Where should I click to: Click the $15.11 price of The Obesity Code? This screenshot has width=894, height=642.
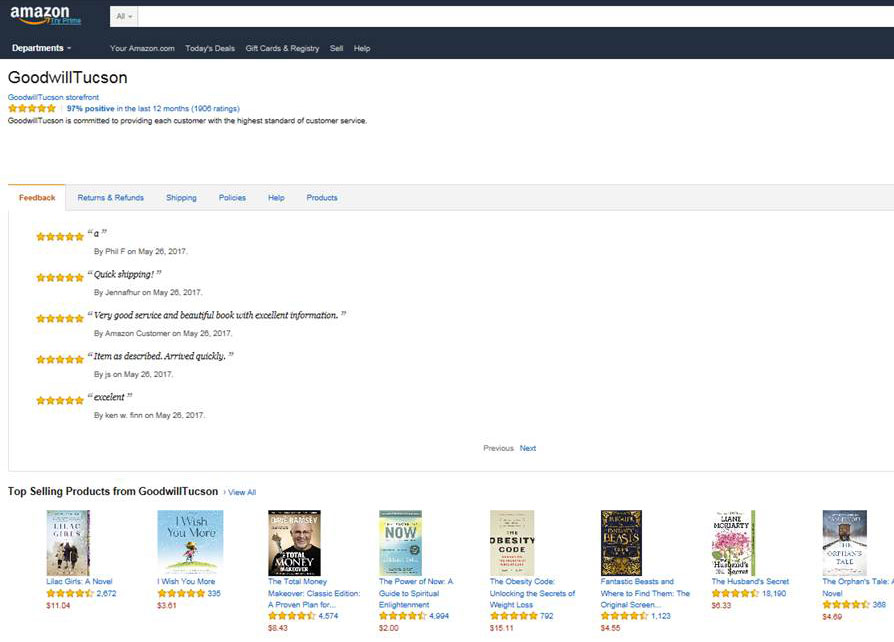502,628
